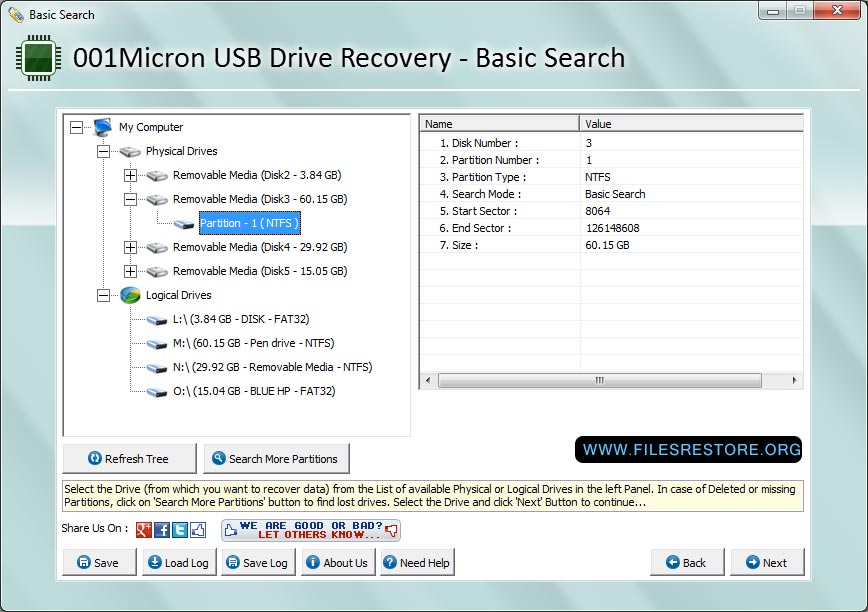Click the O:\ BLUE HP drive icon
The width and height of the screenshot is (868, 612).
[x=157, y=392]
